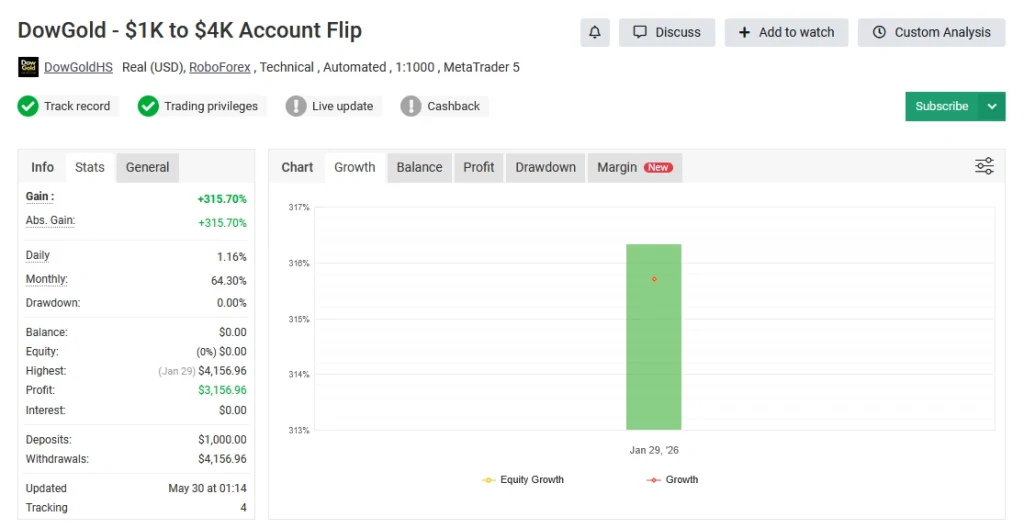
Task: Open Custom Analysis
Action: point(931,32)
